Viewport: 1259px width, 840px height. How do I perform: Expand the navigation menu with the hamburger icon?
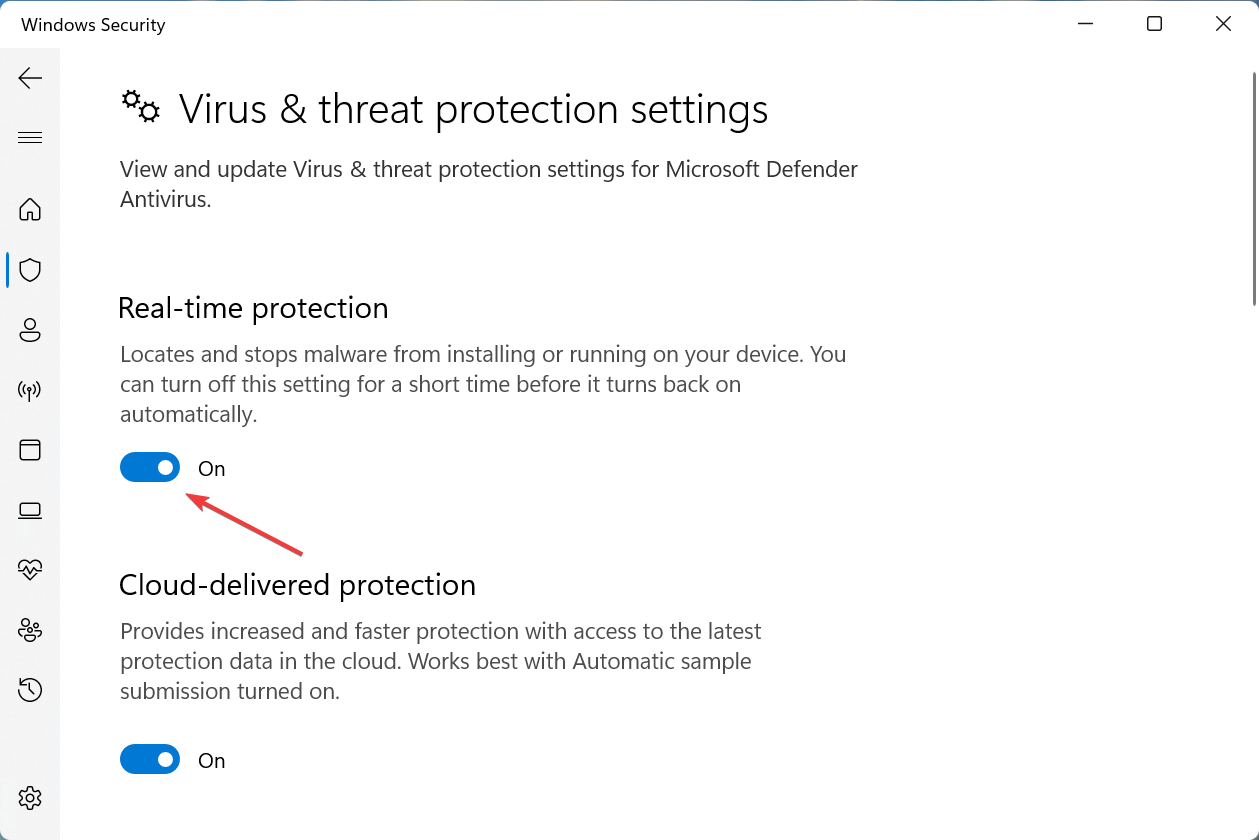coord(30,137)
